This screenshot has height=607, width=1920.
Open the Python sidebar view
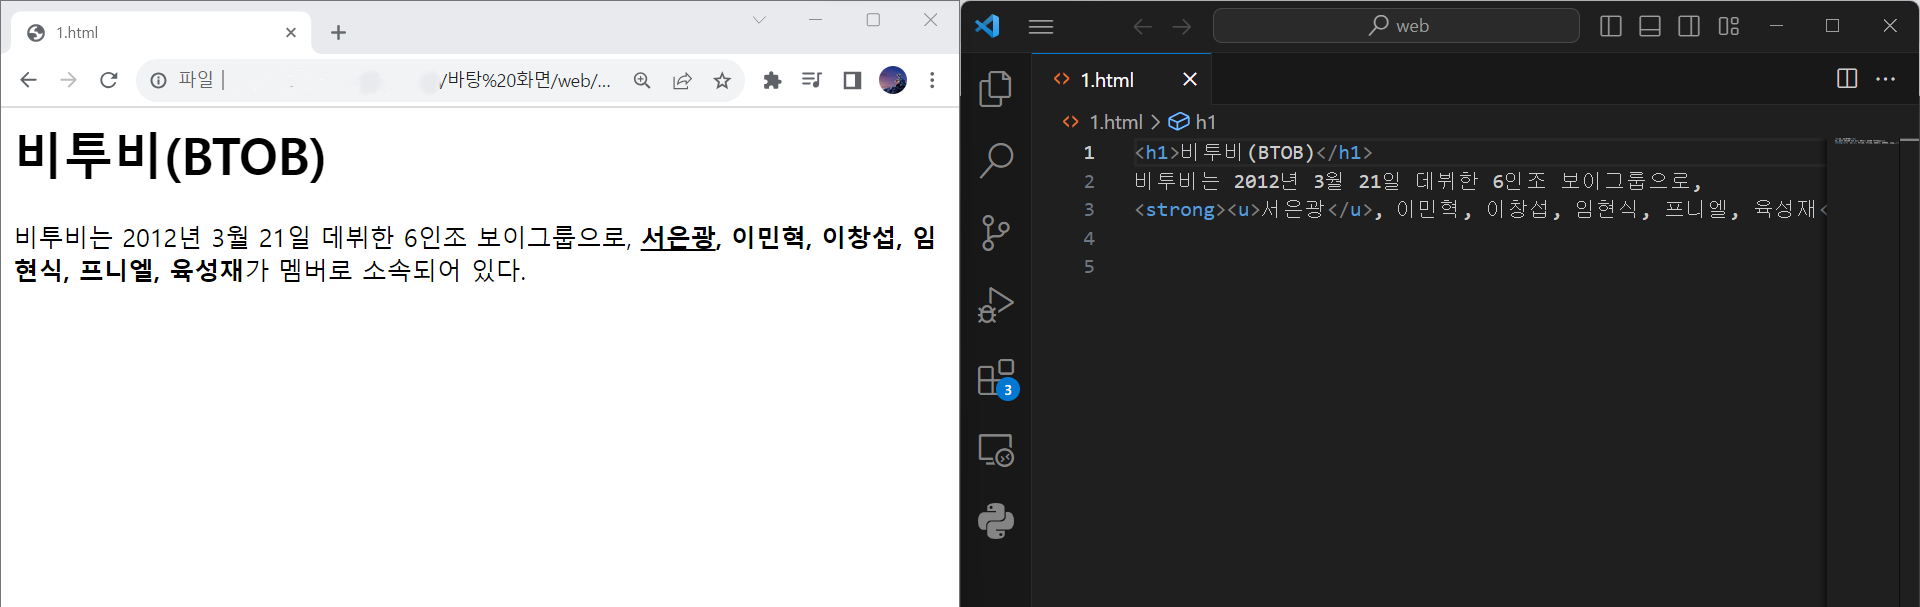(996, 521)
